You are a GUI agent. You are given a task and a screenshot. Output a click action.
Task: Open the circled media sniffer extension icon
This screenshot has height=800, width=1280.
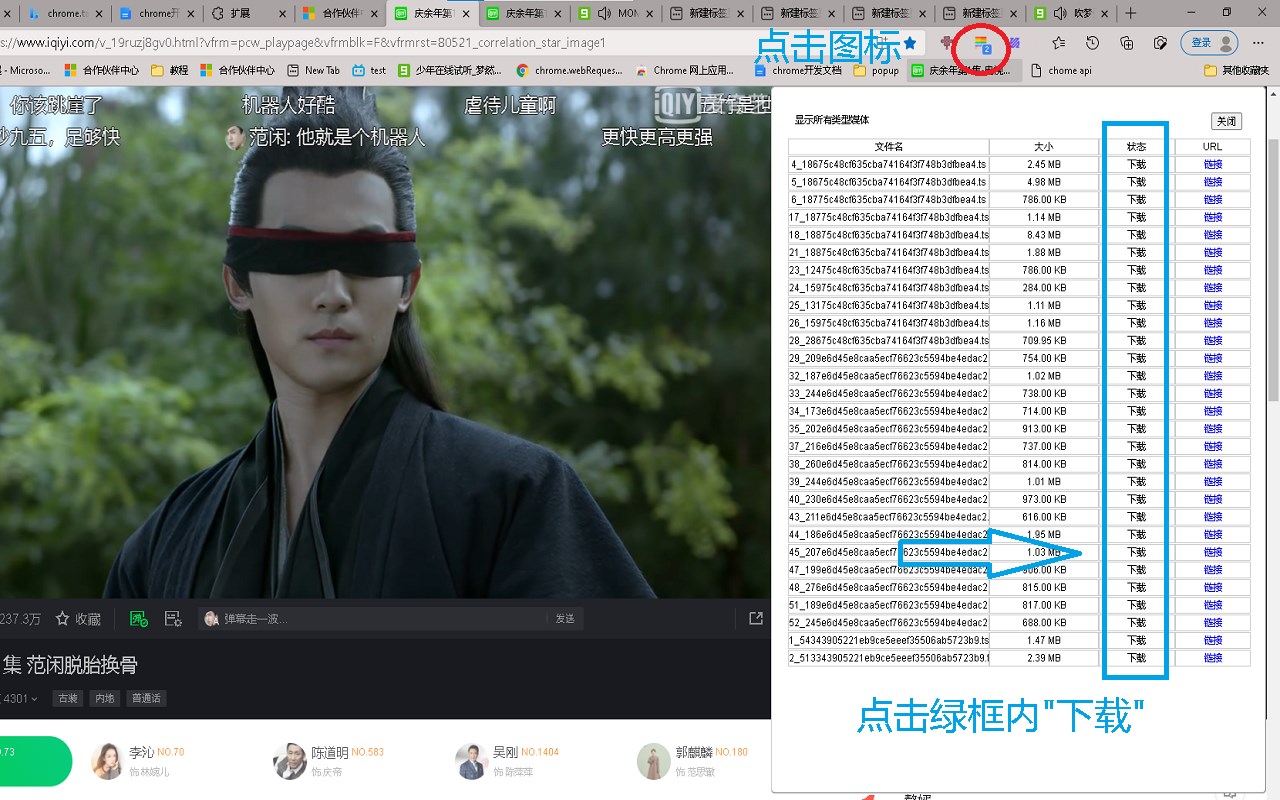981,44
